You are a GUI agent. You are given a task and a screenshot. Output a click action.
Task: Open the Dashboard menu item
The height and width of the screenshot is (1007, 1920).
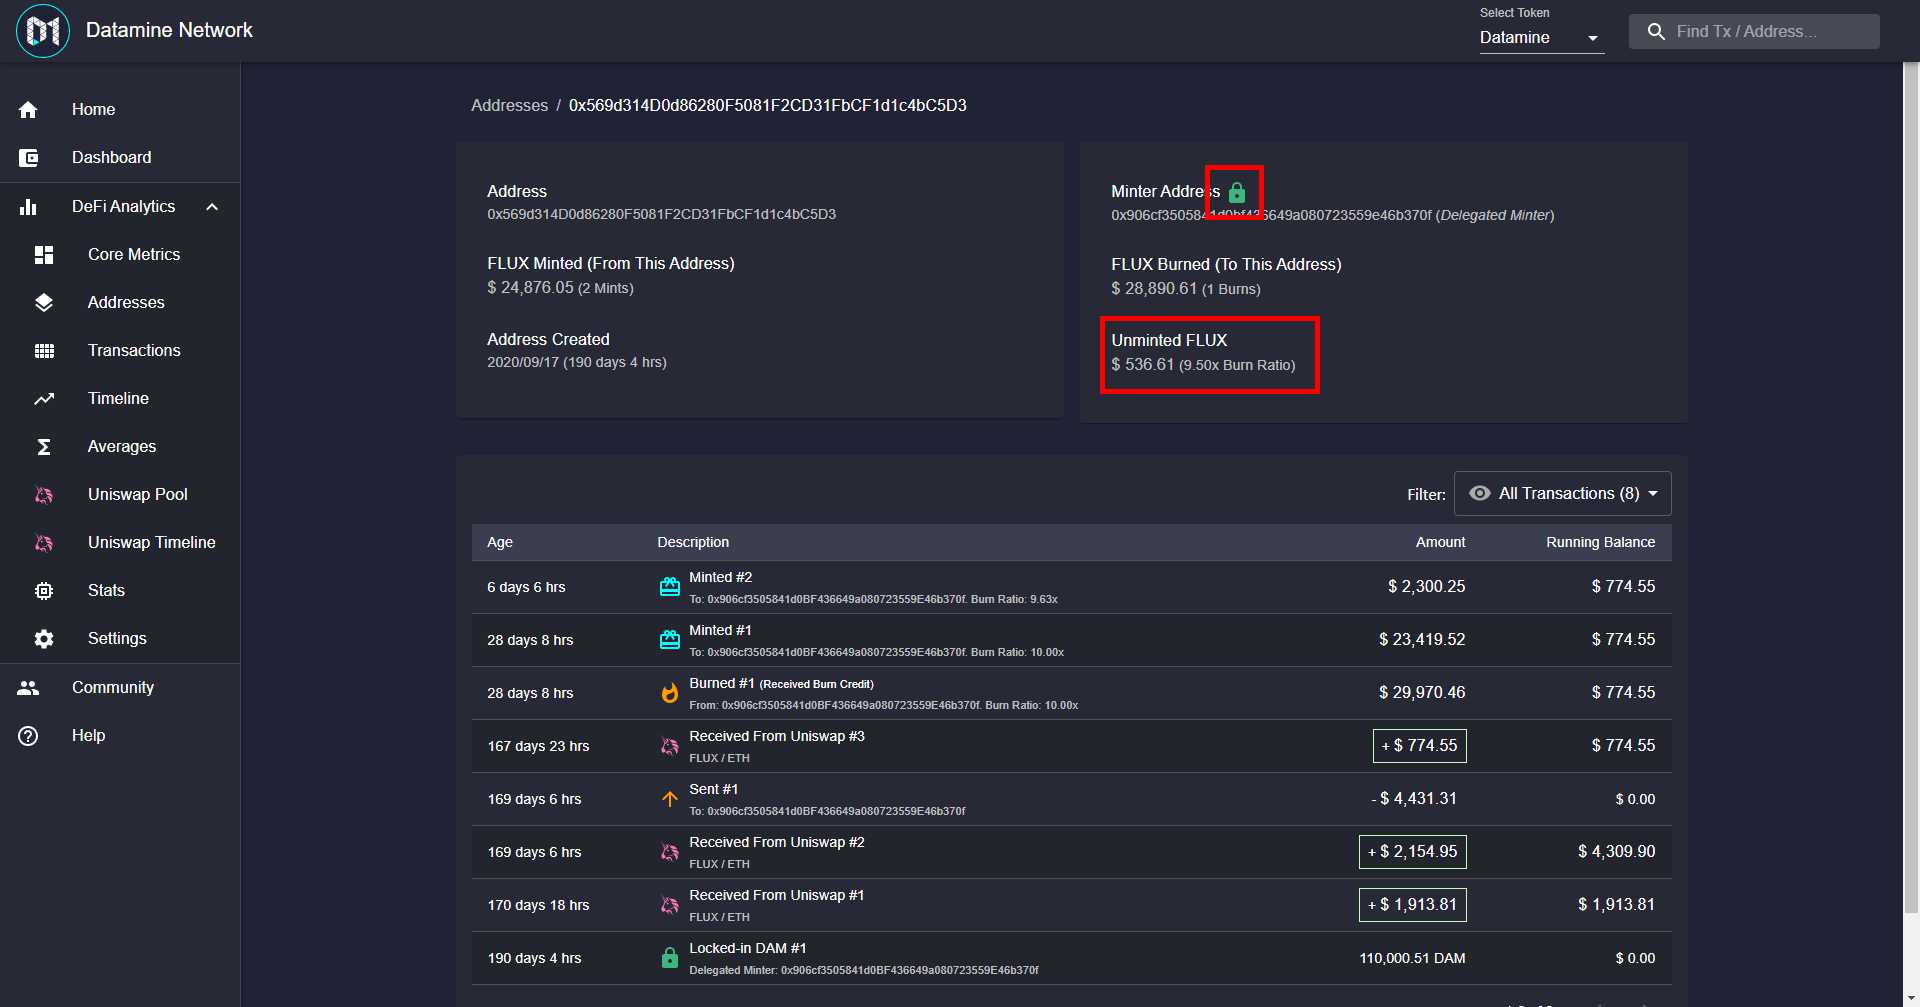[120, 158]
